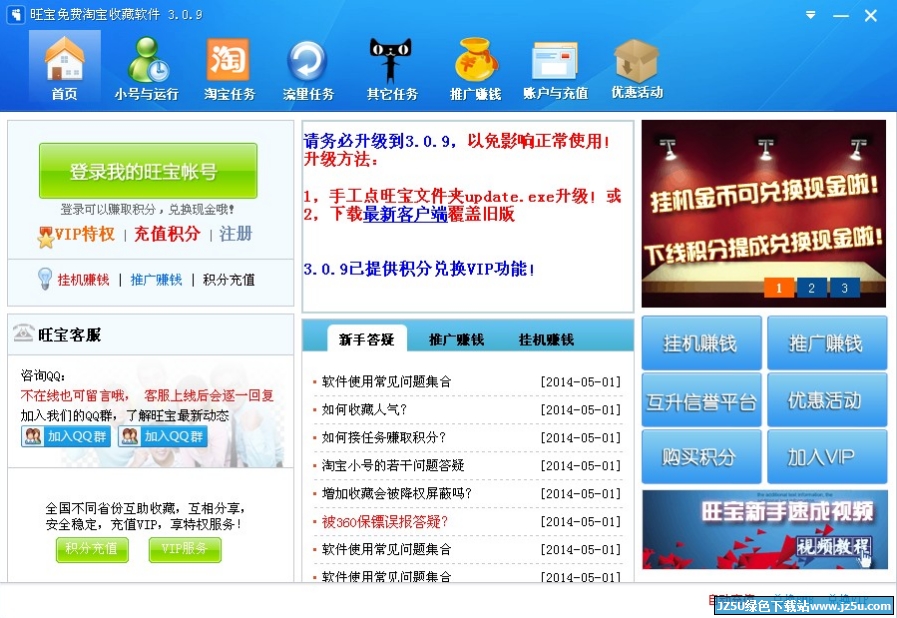Select banner slide 2
This screenshot has width=897, height=618.
click(x=811, y=288)
